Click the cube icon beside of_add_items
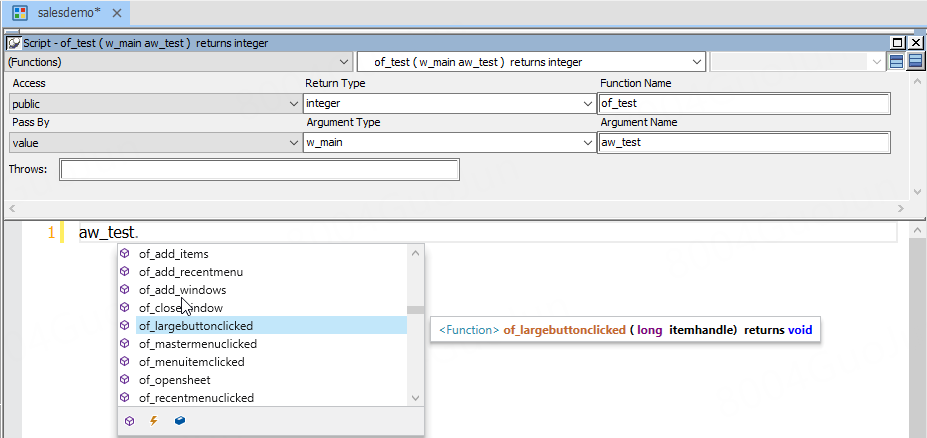Image resolution: width=927 pixels, height=438 pixels. pyautogui.click(x=125, y=254)
